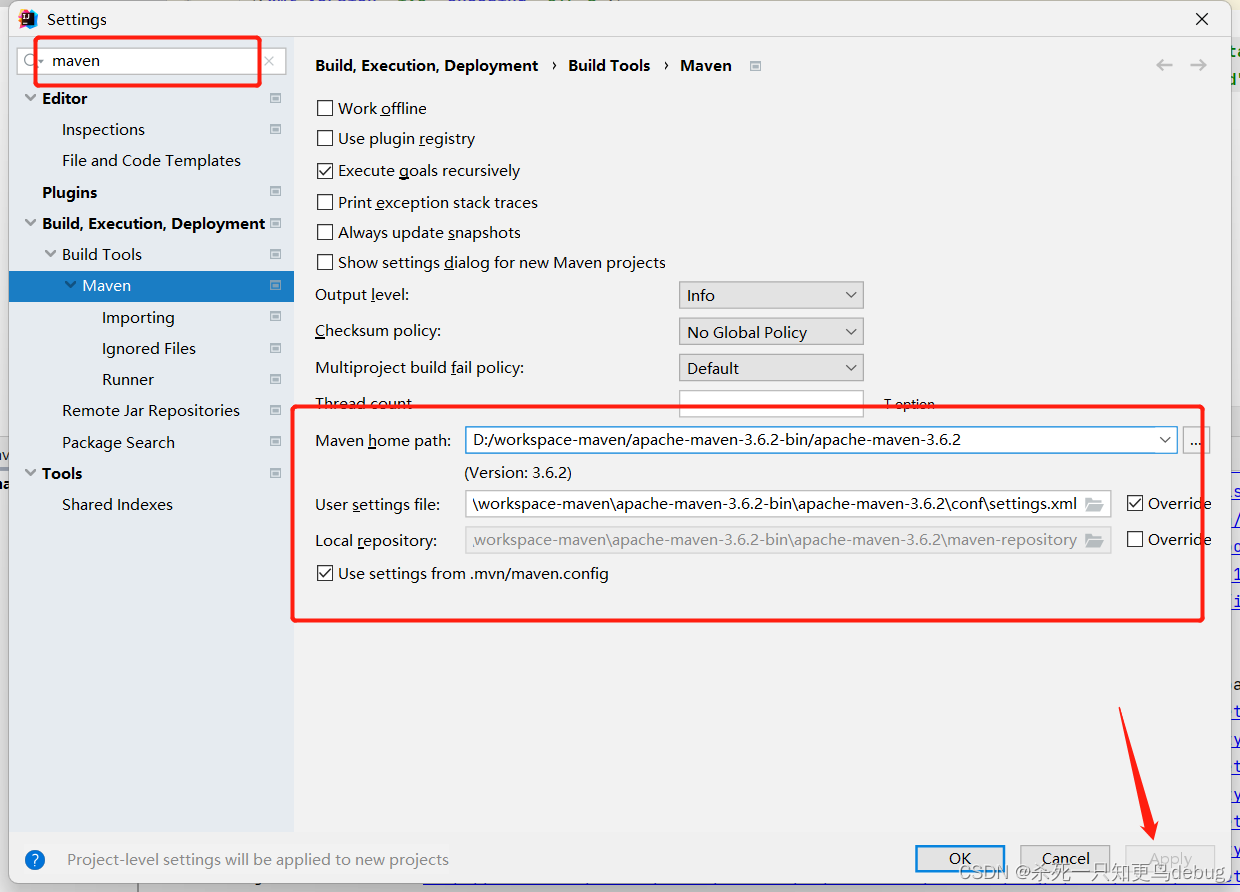The width and height of the screenshot is (1240, 892).
Task: Open search history via the magnifier icon
Action: coord(31,61)
